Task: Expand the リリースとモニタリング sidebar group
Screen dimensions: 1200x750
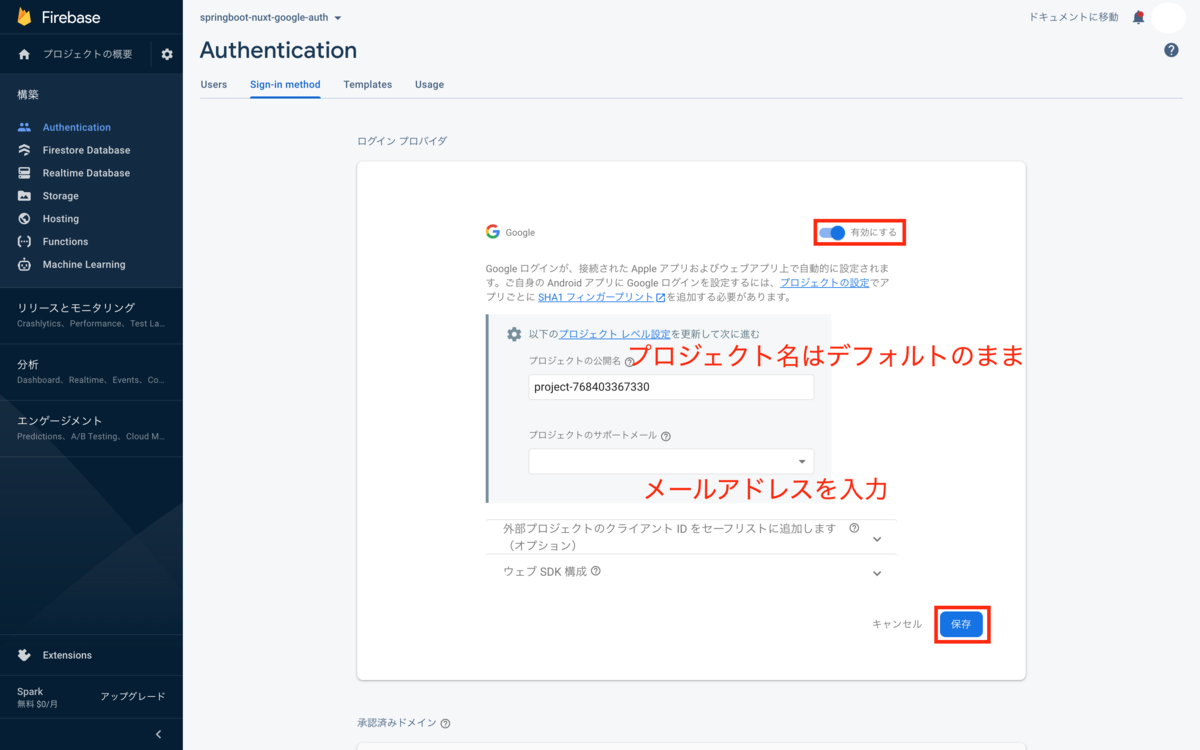Action: [91, 315]
